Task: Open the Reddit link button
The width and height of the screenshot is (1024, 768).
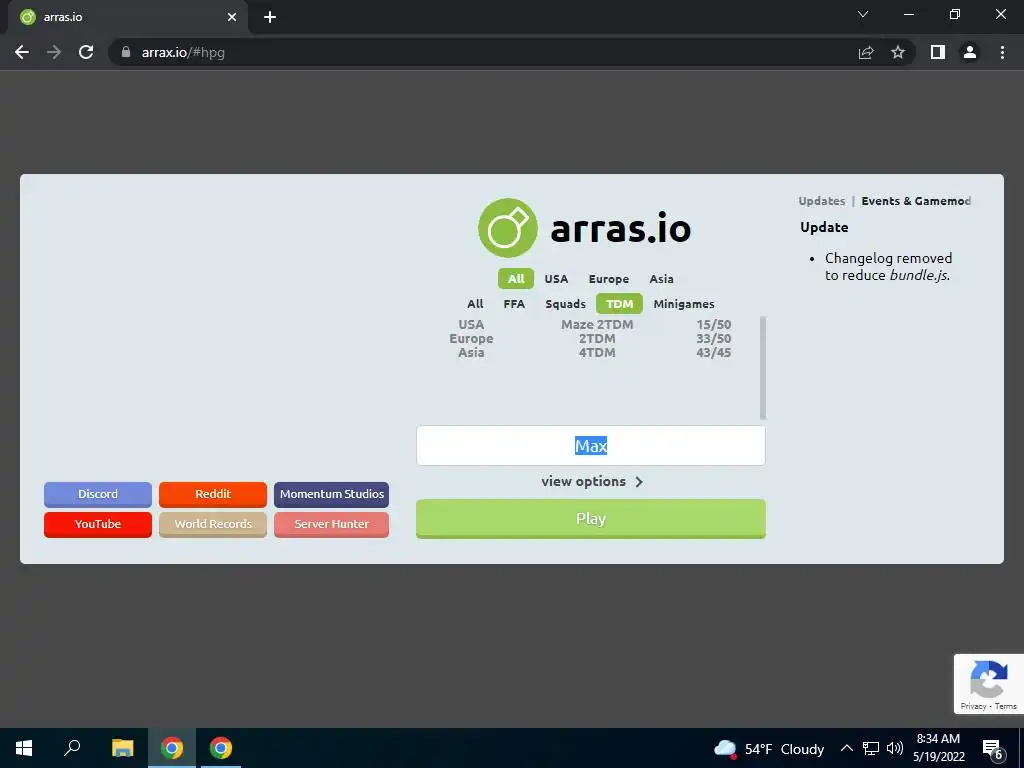Action: click(x=213, y=494)
